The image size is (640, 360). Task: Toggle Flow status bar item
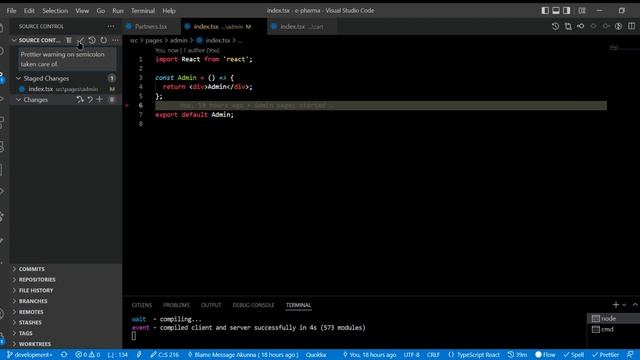tap(545, 355)
